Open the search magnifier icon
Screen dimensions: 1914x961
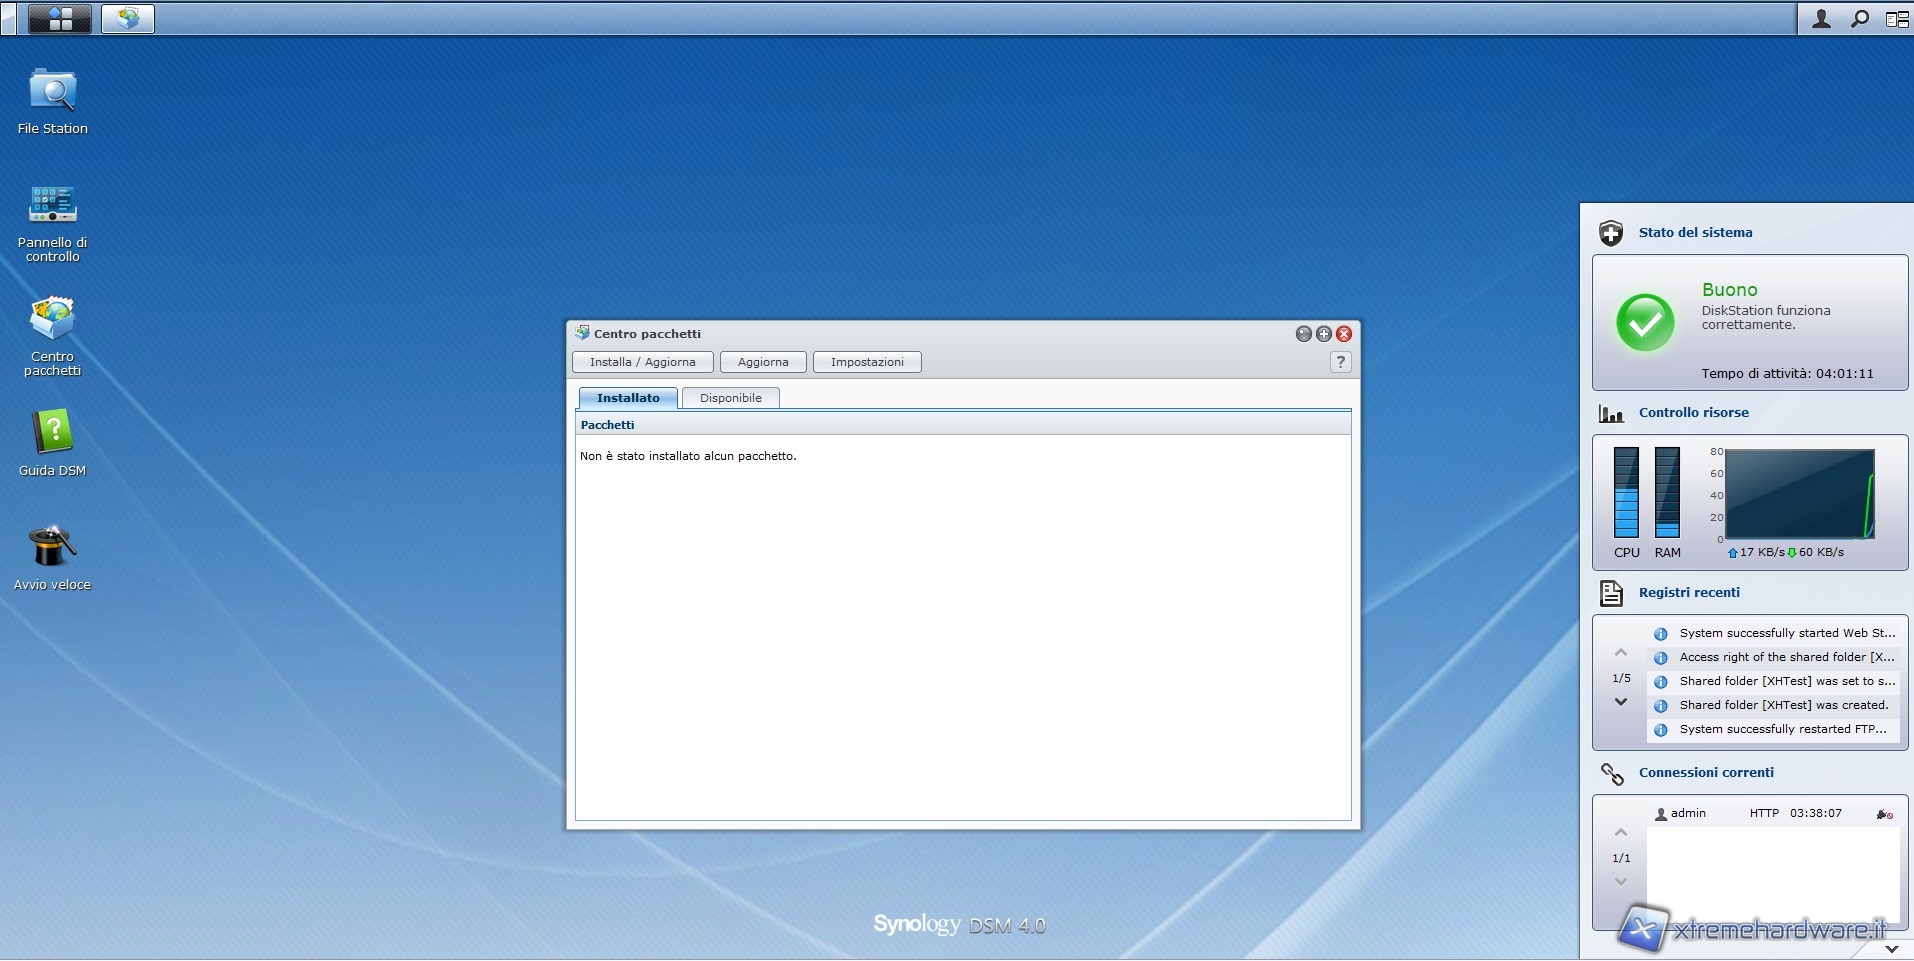tap(1859, 19)
